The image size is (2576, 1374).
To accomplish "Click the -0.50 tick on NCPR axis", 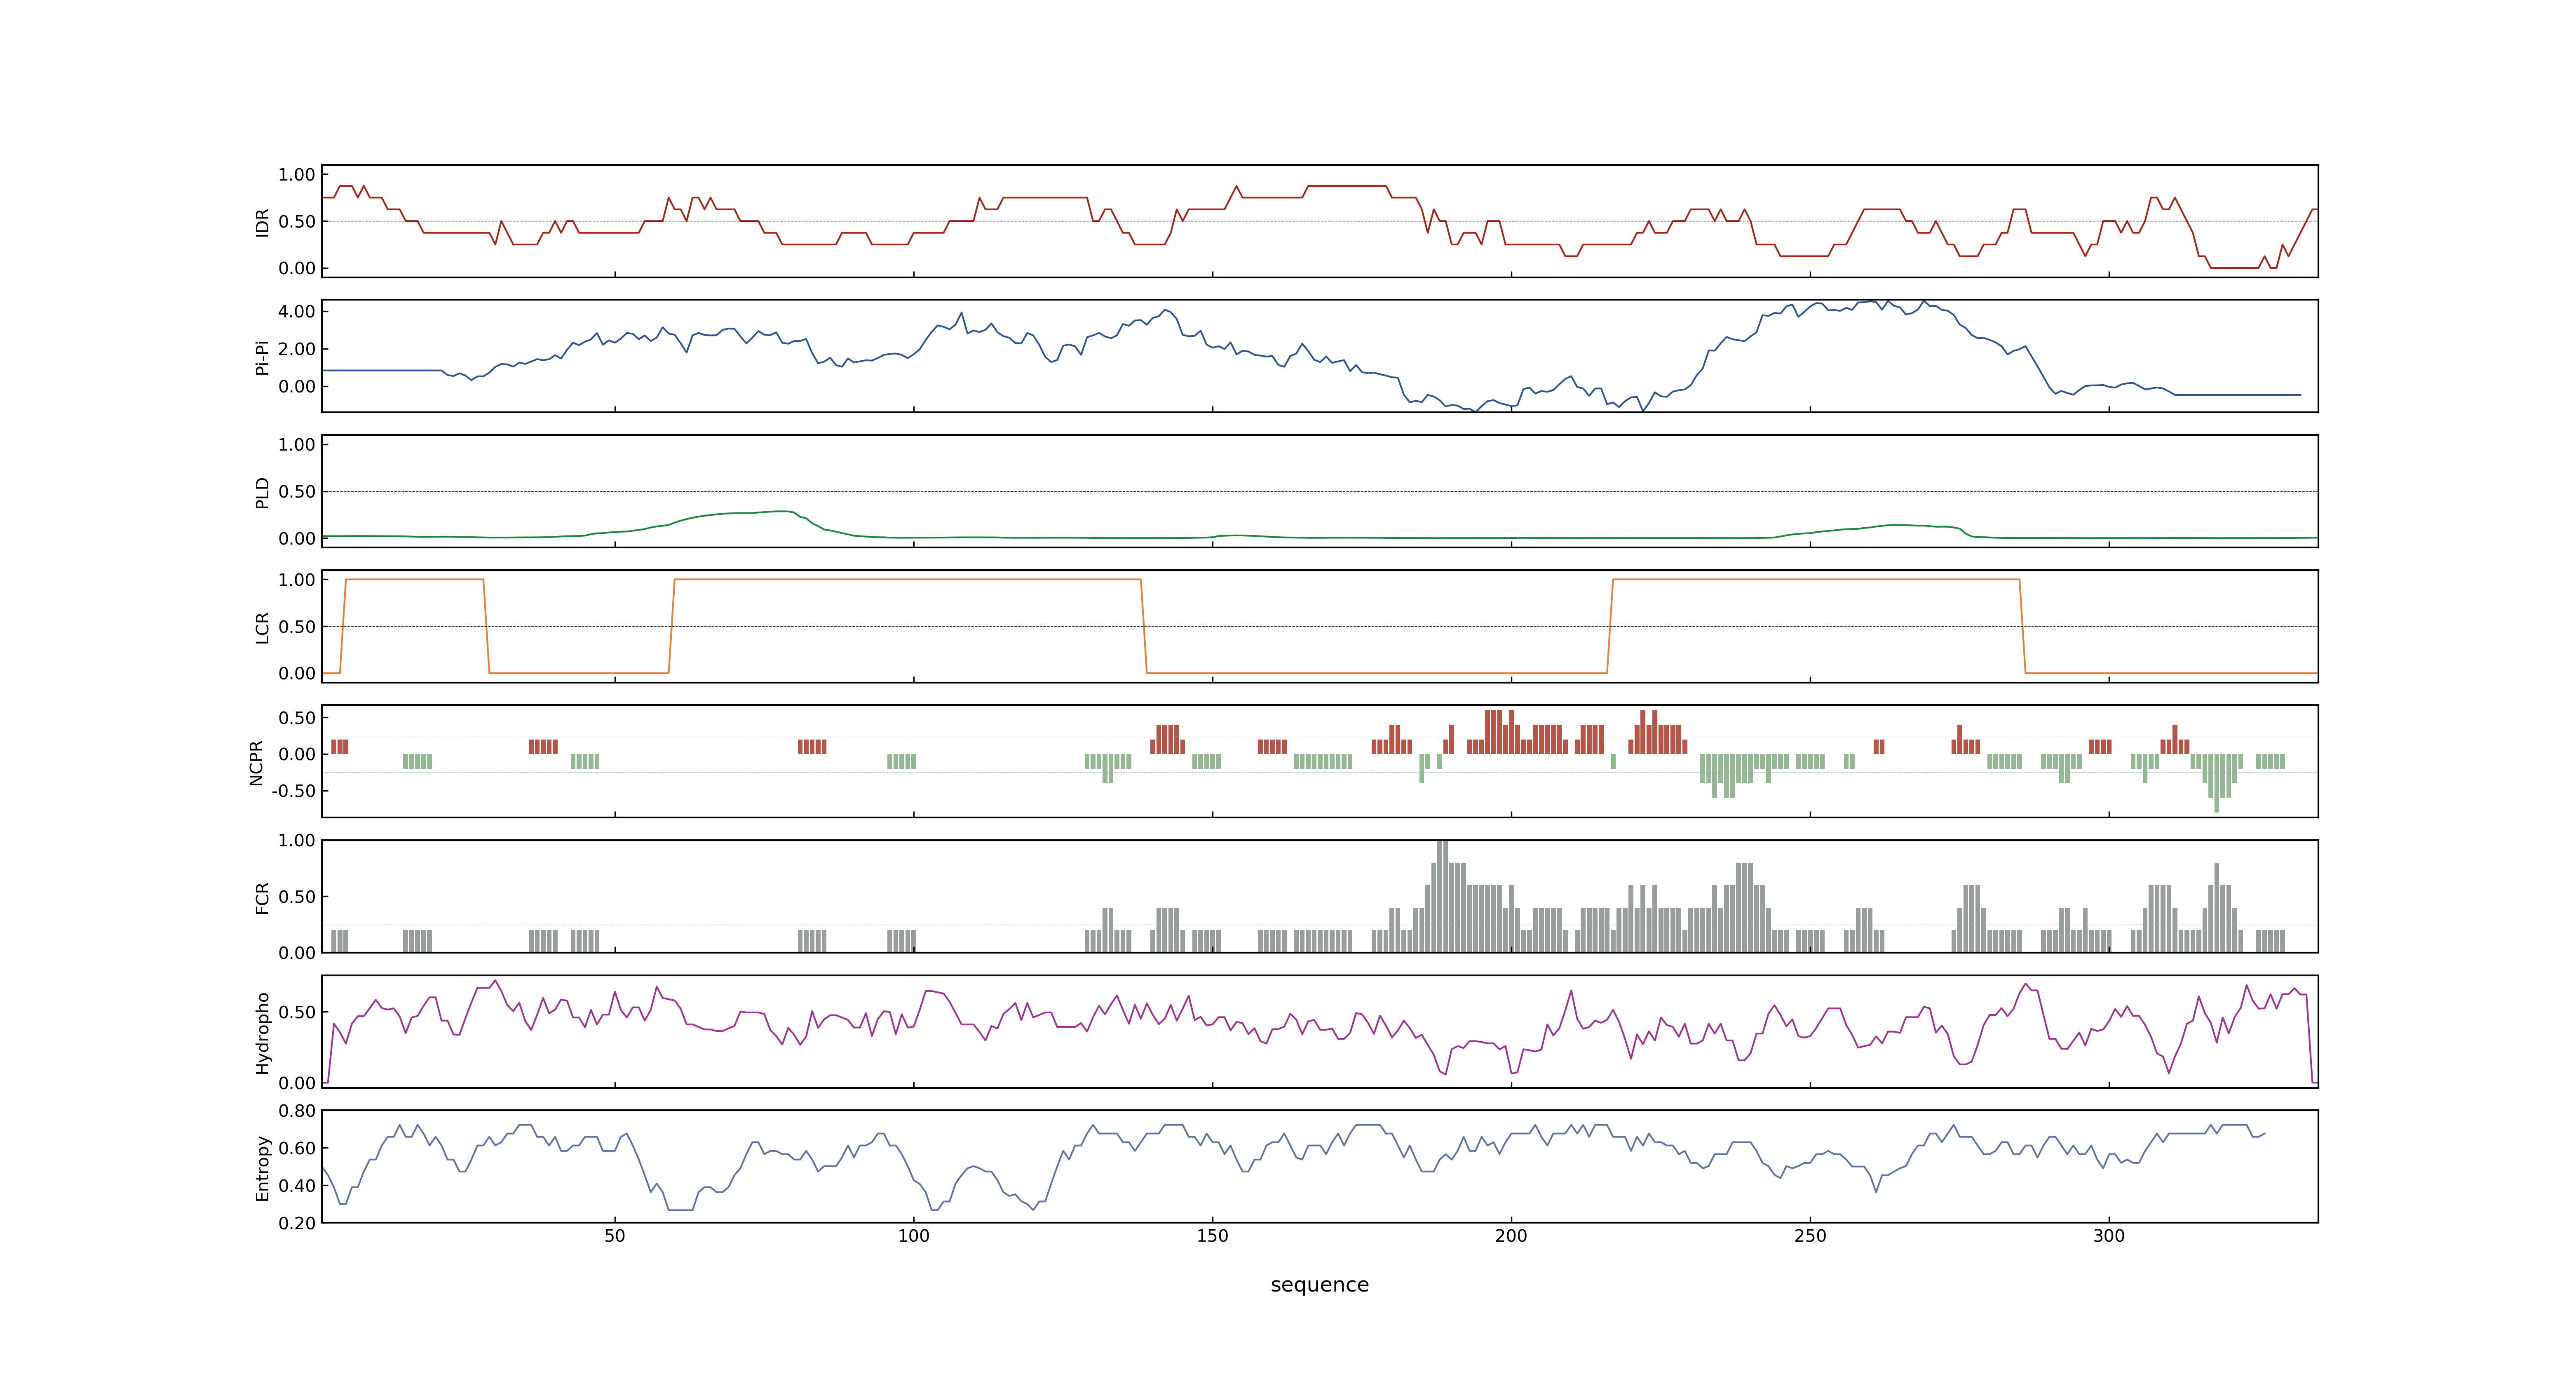I will click(293, 791).
